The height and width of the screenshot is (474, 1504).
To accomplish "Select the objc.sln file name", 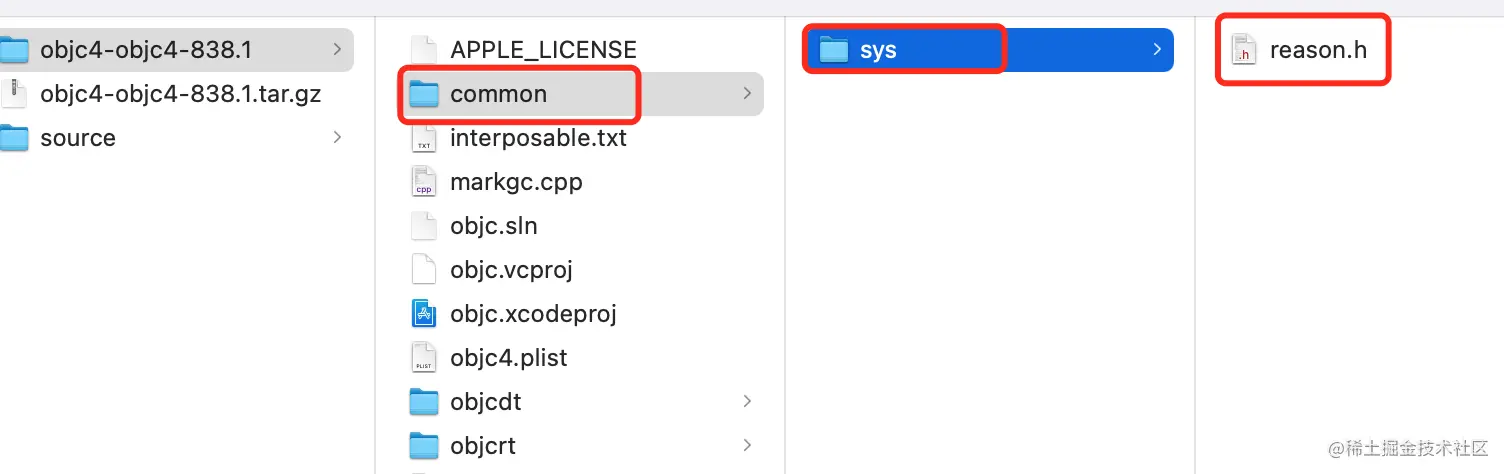I will coord(494,226).
